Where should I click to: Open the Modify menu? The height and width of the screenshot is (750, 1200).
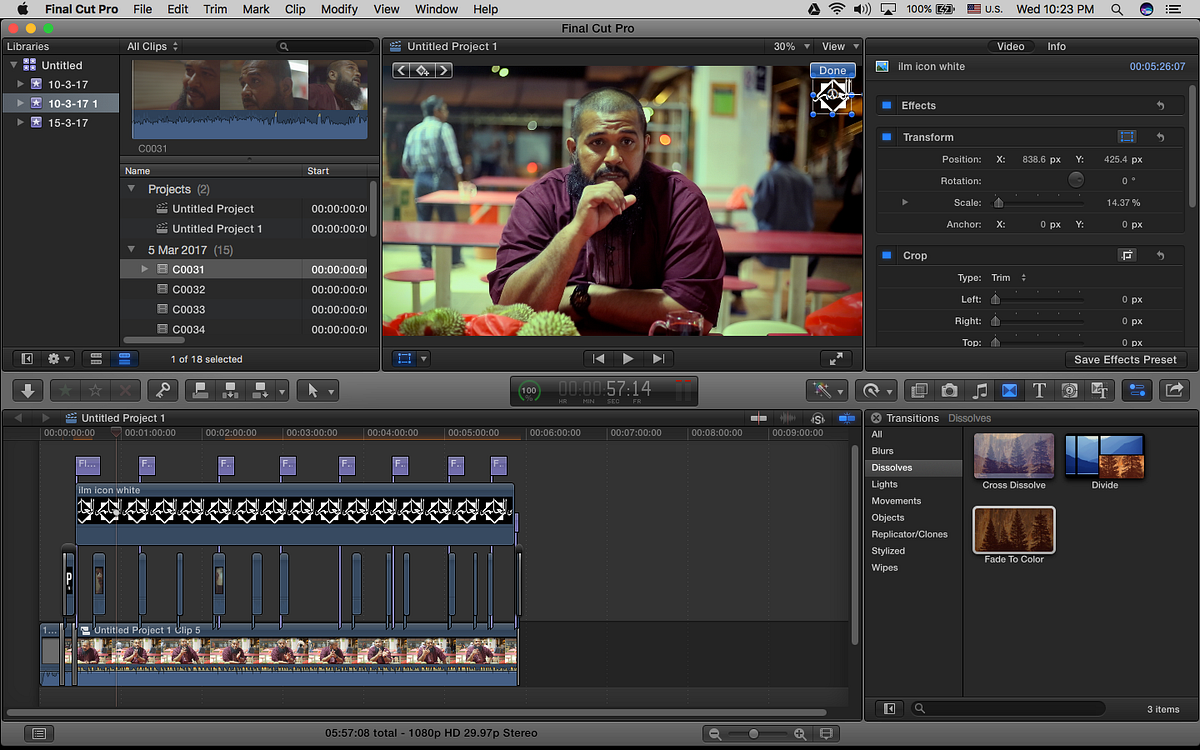pos(340,9)
